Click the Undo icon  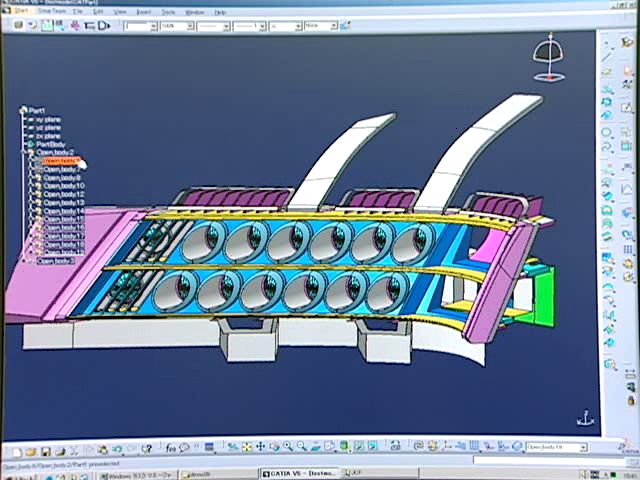pyautogui.click(x=117, y=451)
